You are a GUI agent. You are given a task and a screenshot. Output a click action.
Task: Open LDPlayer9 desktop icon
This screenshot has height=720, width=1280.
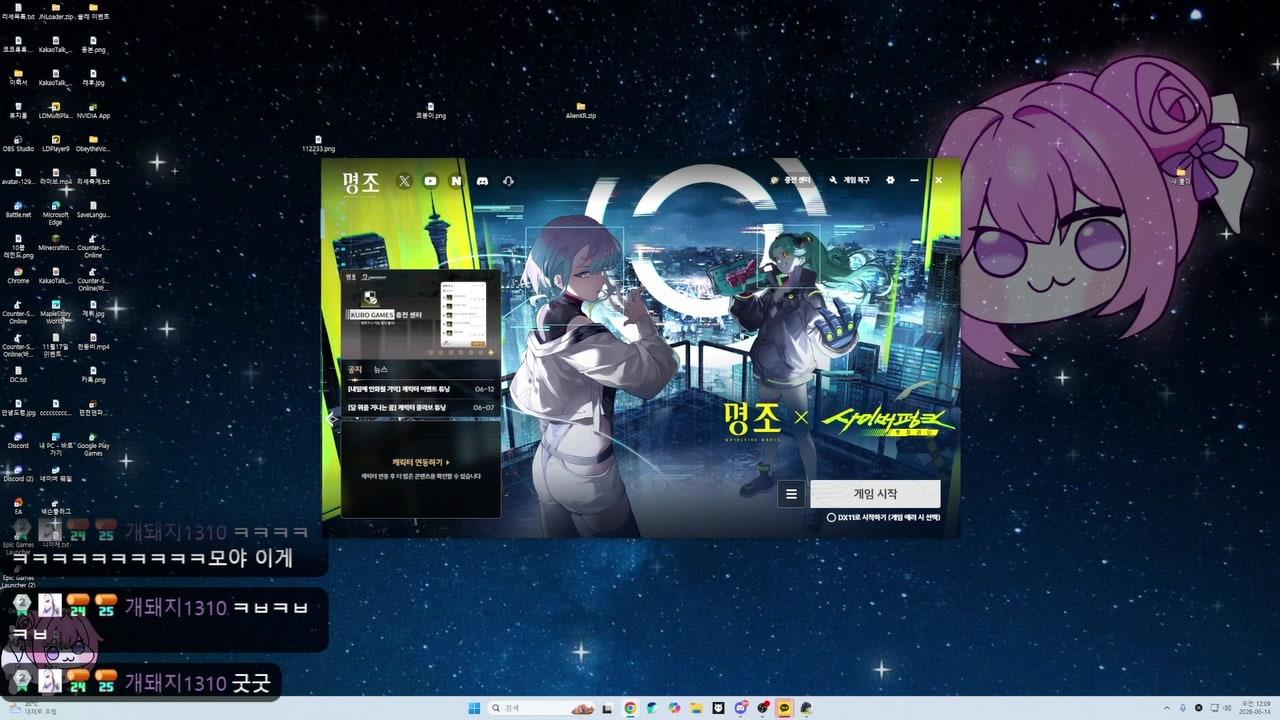55,142
